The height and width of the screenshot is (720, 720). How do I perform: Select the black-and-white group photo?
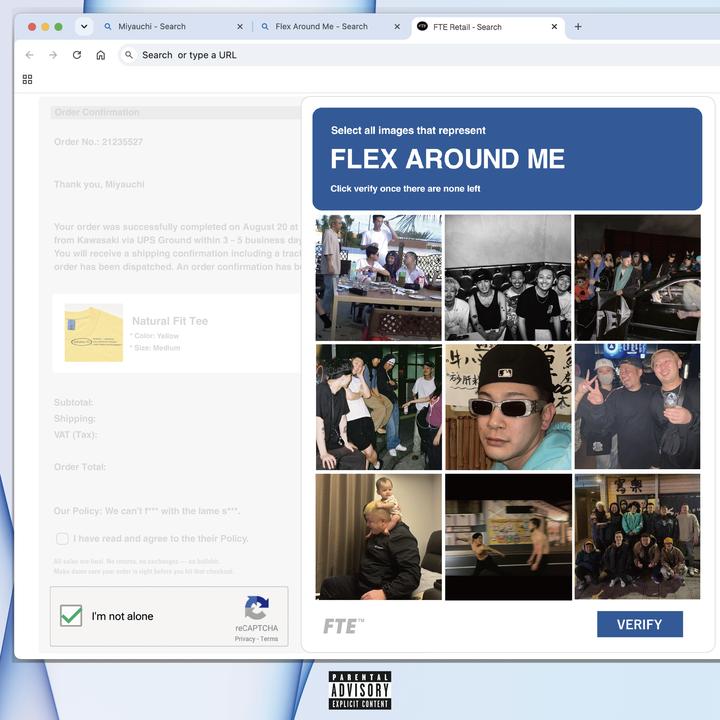508,278
